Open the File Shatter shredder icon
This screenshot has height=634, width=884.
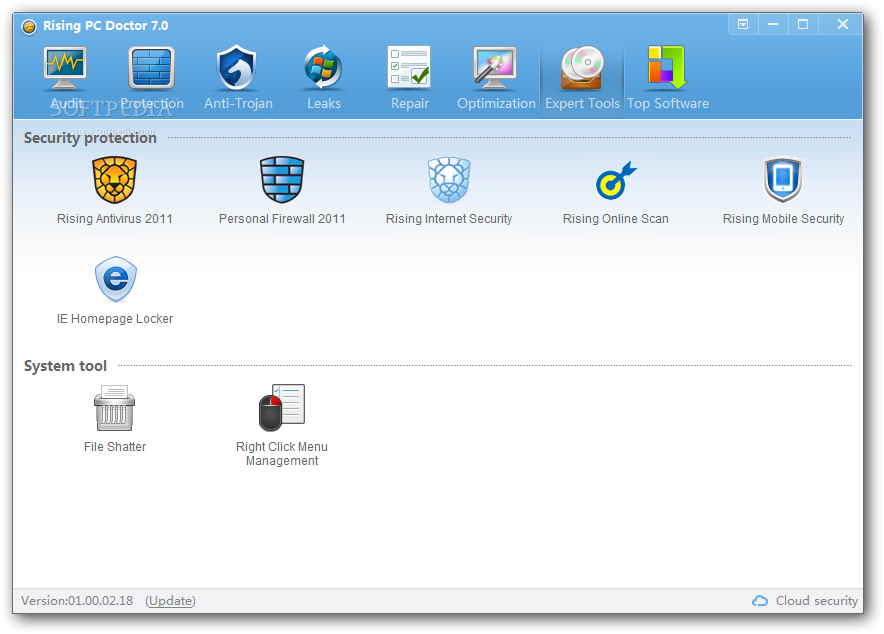coord(114,408)
